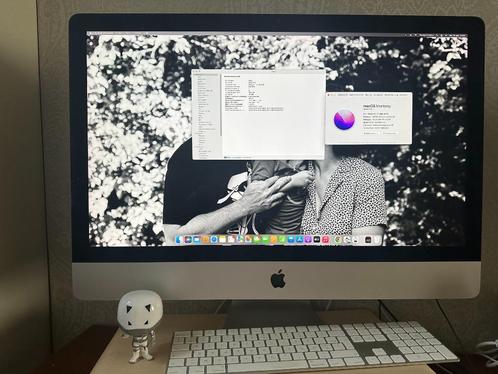Click Software Update button in About window
Screen dimensions: 498x374
pyautogui.click(x=389, y=133)
